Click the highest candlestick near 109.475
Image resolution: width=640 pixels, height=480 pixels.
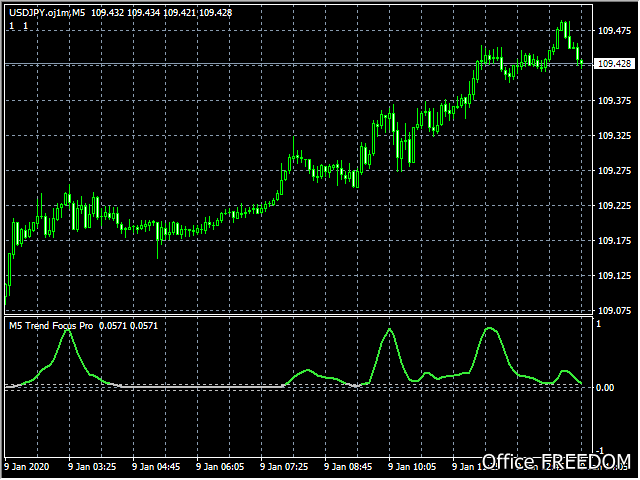tap(562, 27)
